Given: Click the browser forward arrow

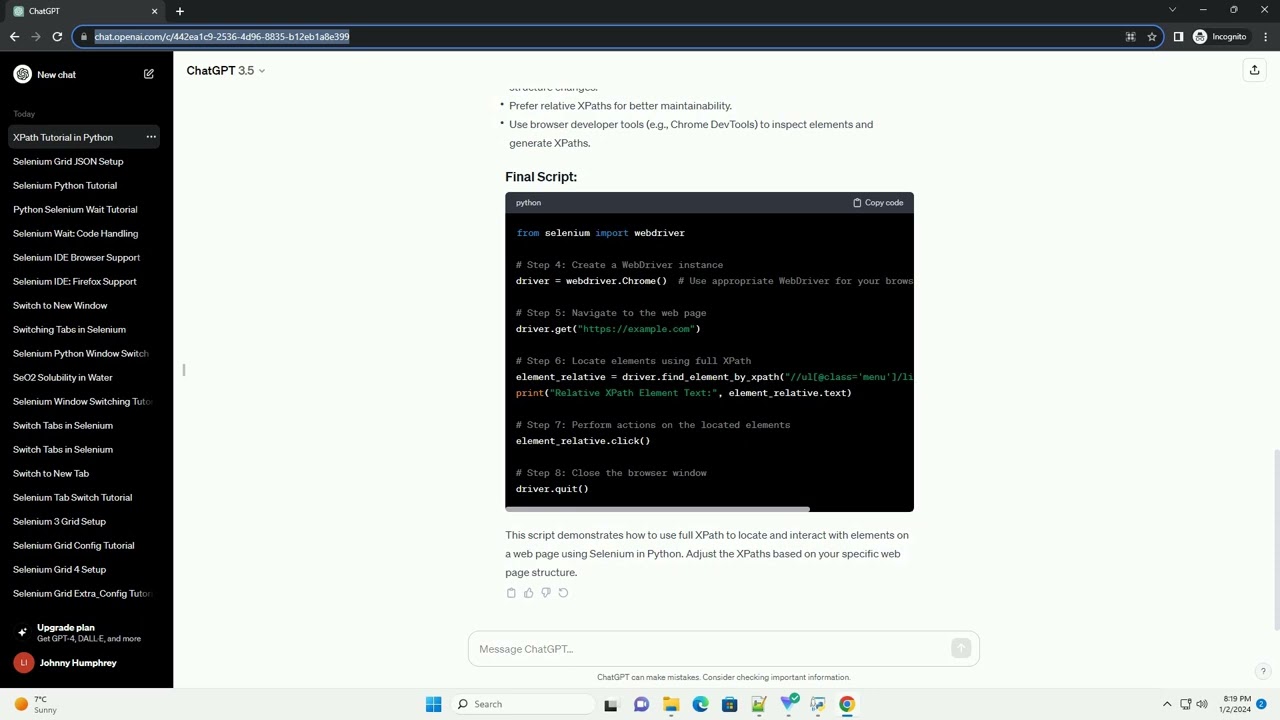Looking at the screenshot, I should (x=36, y=37).
